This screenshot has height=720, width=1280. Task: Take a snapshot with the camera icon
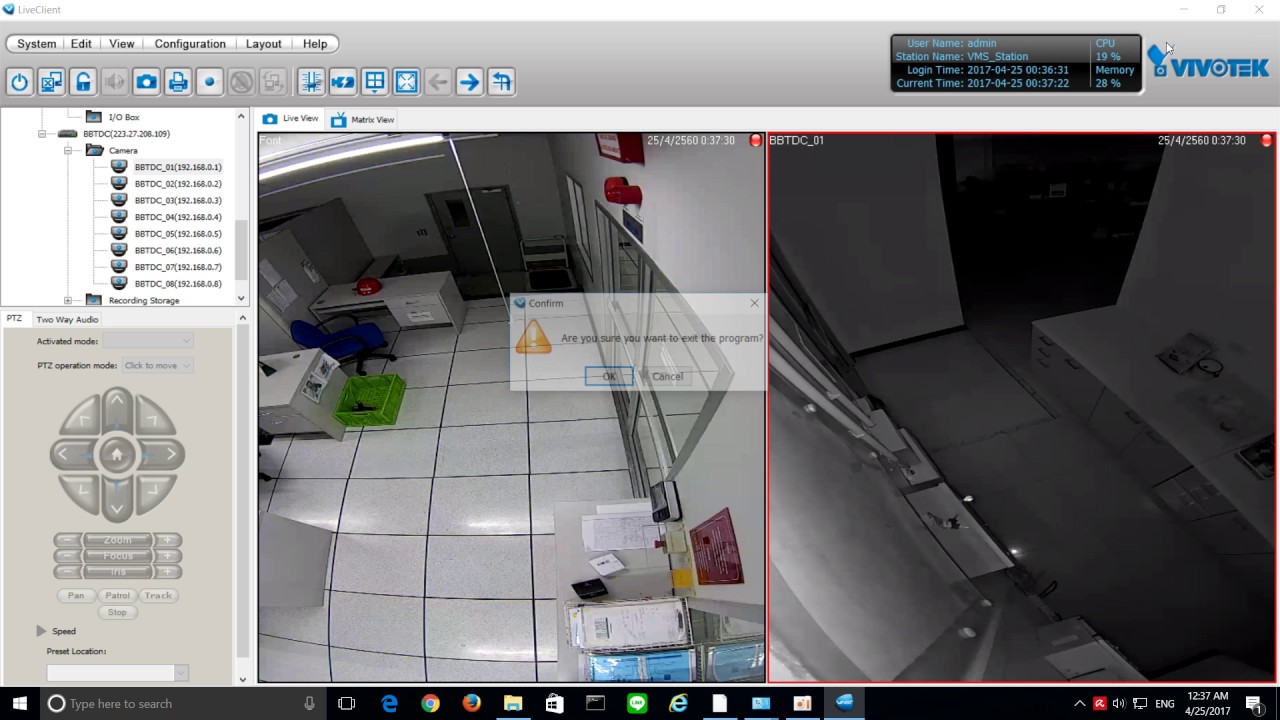pyautogui.click(x=146, y=82)
